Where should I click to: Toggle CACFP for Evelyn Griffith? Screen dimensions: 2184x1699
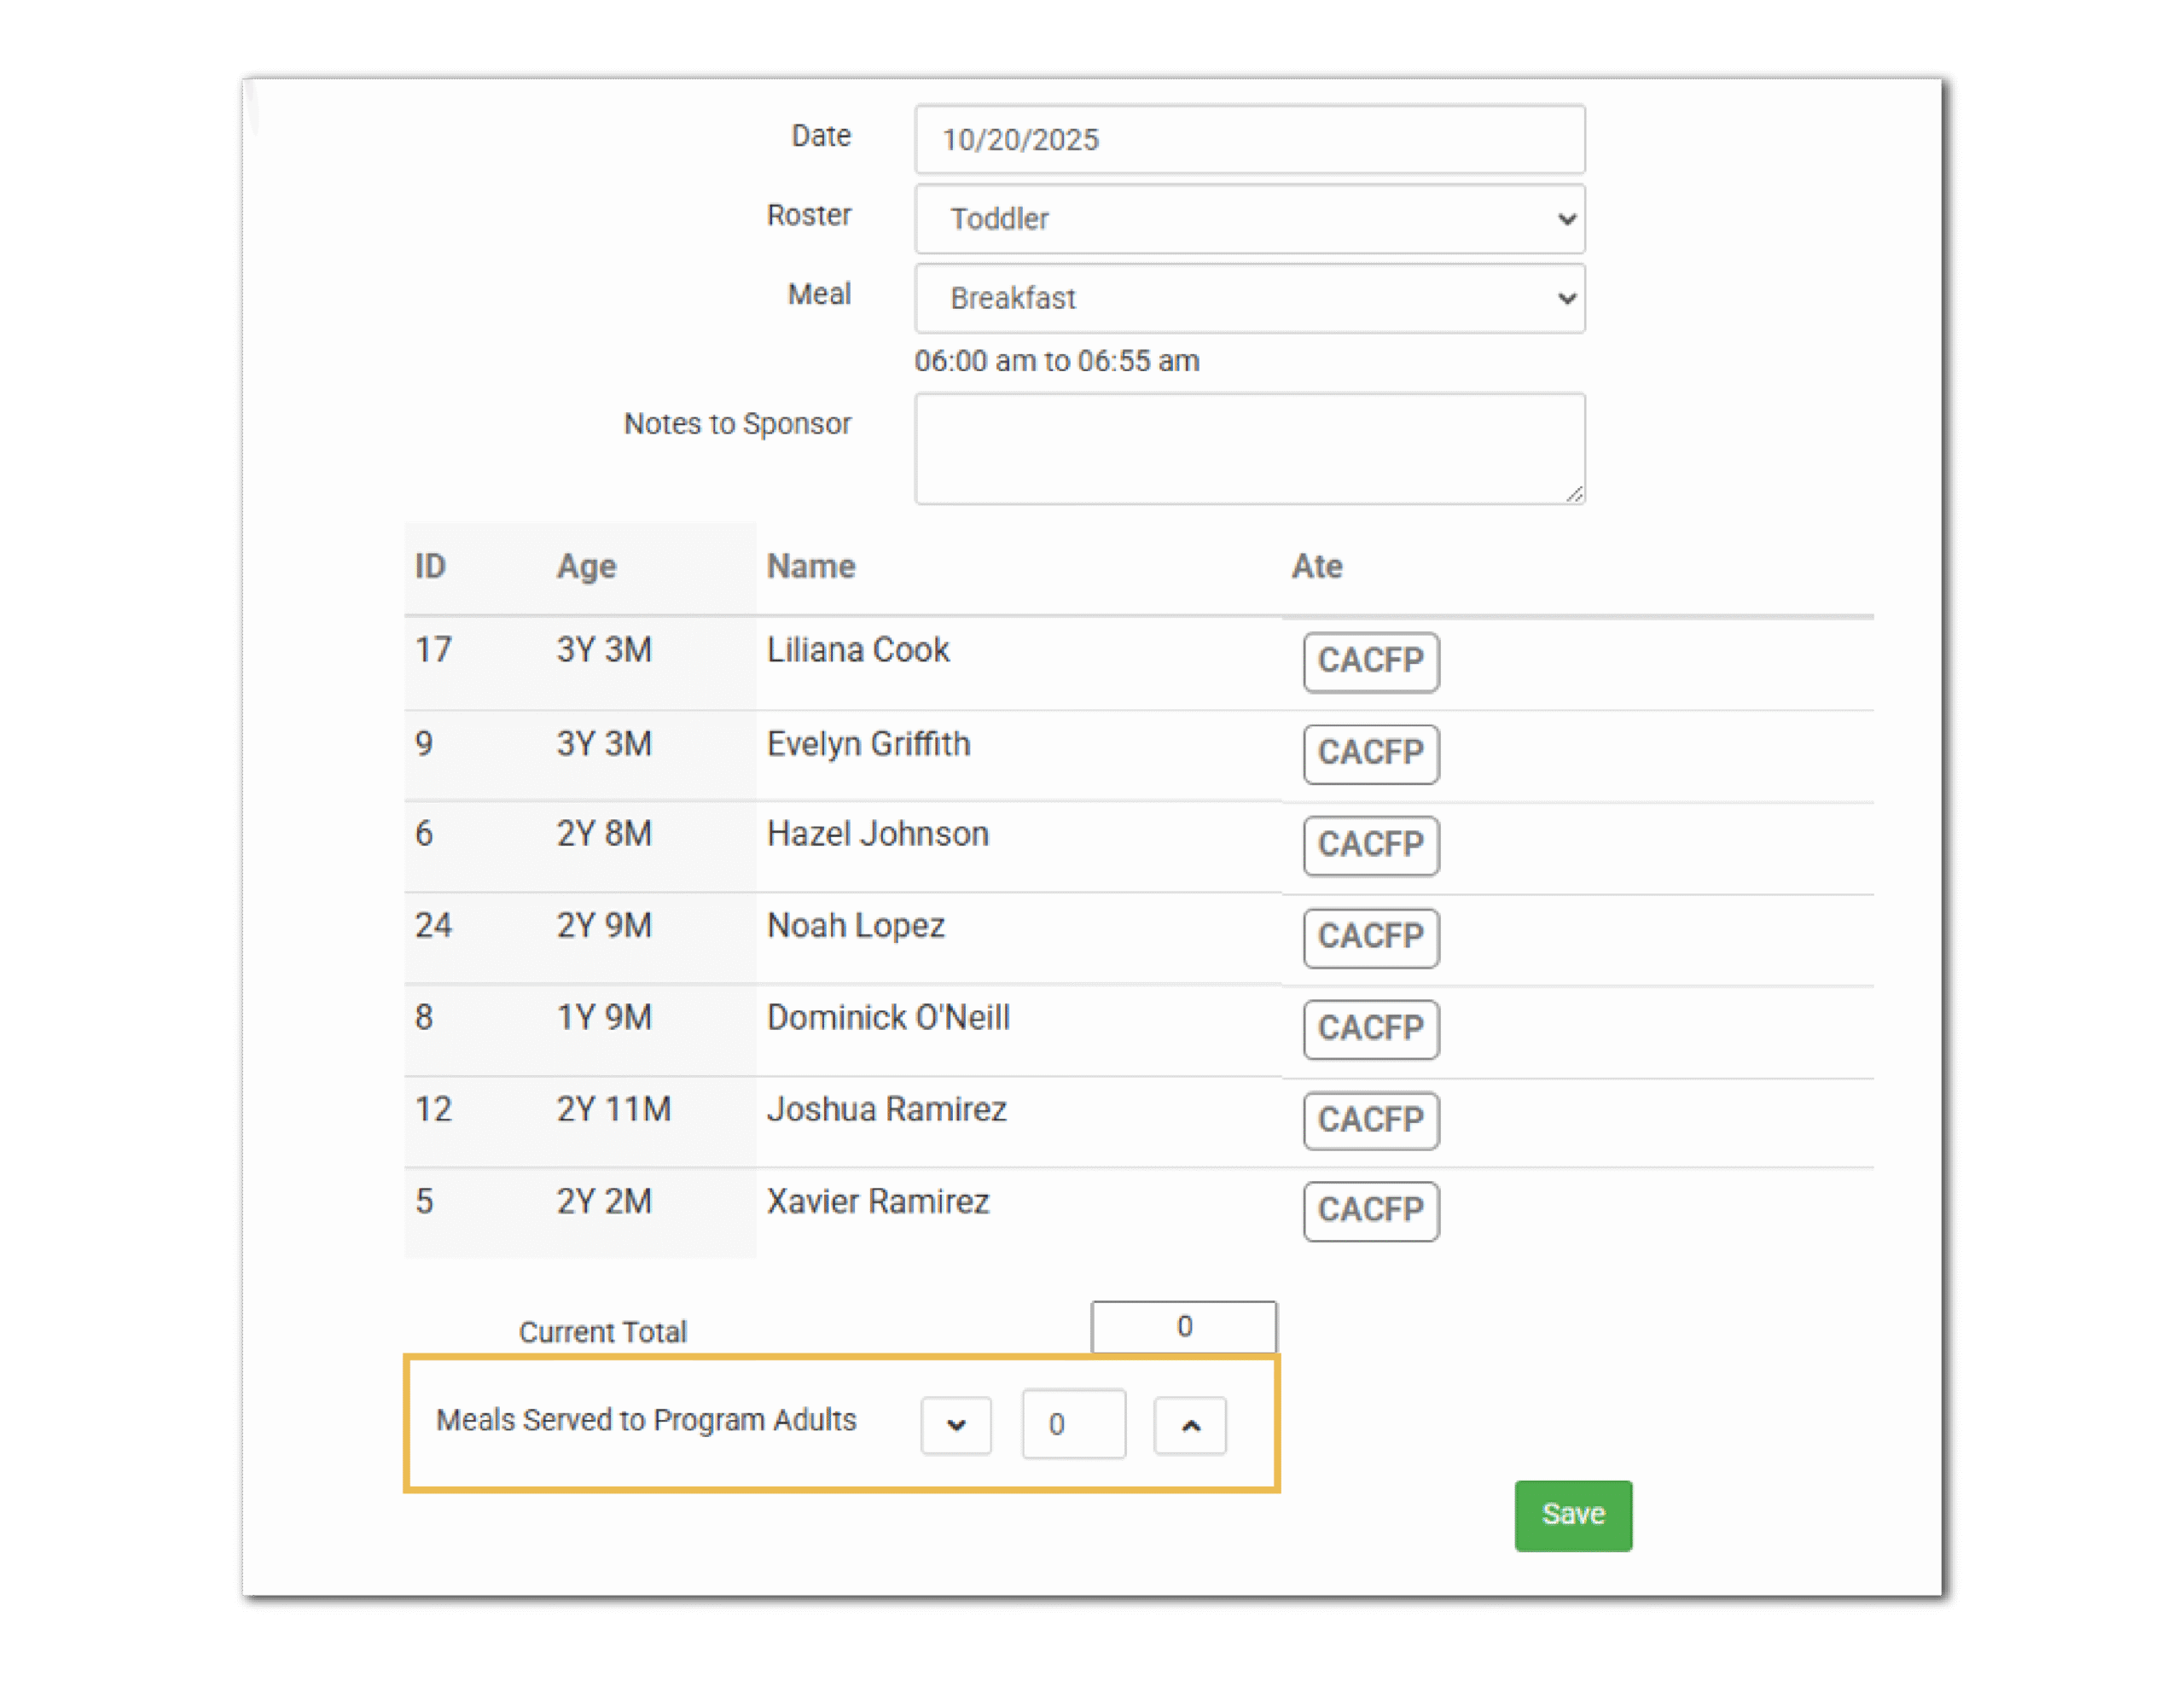[x=1370, y=753]
